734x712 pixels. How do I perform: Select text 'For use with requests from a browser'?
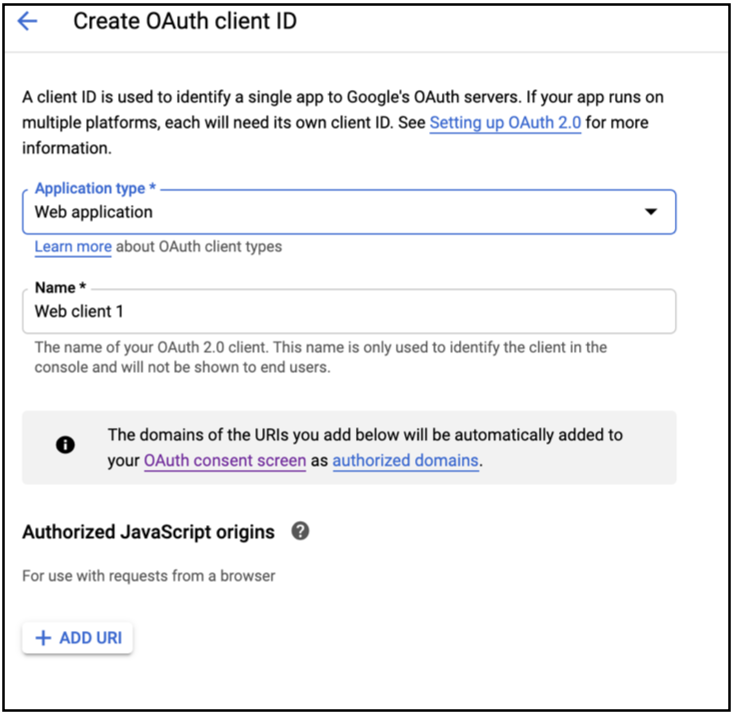click(x=149, y=576)
